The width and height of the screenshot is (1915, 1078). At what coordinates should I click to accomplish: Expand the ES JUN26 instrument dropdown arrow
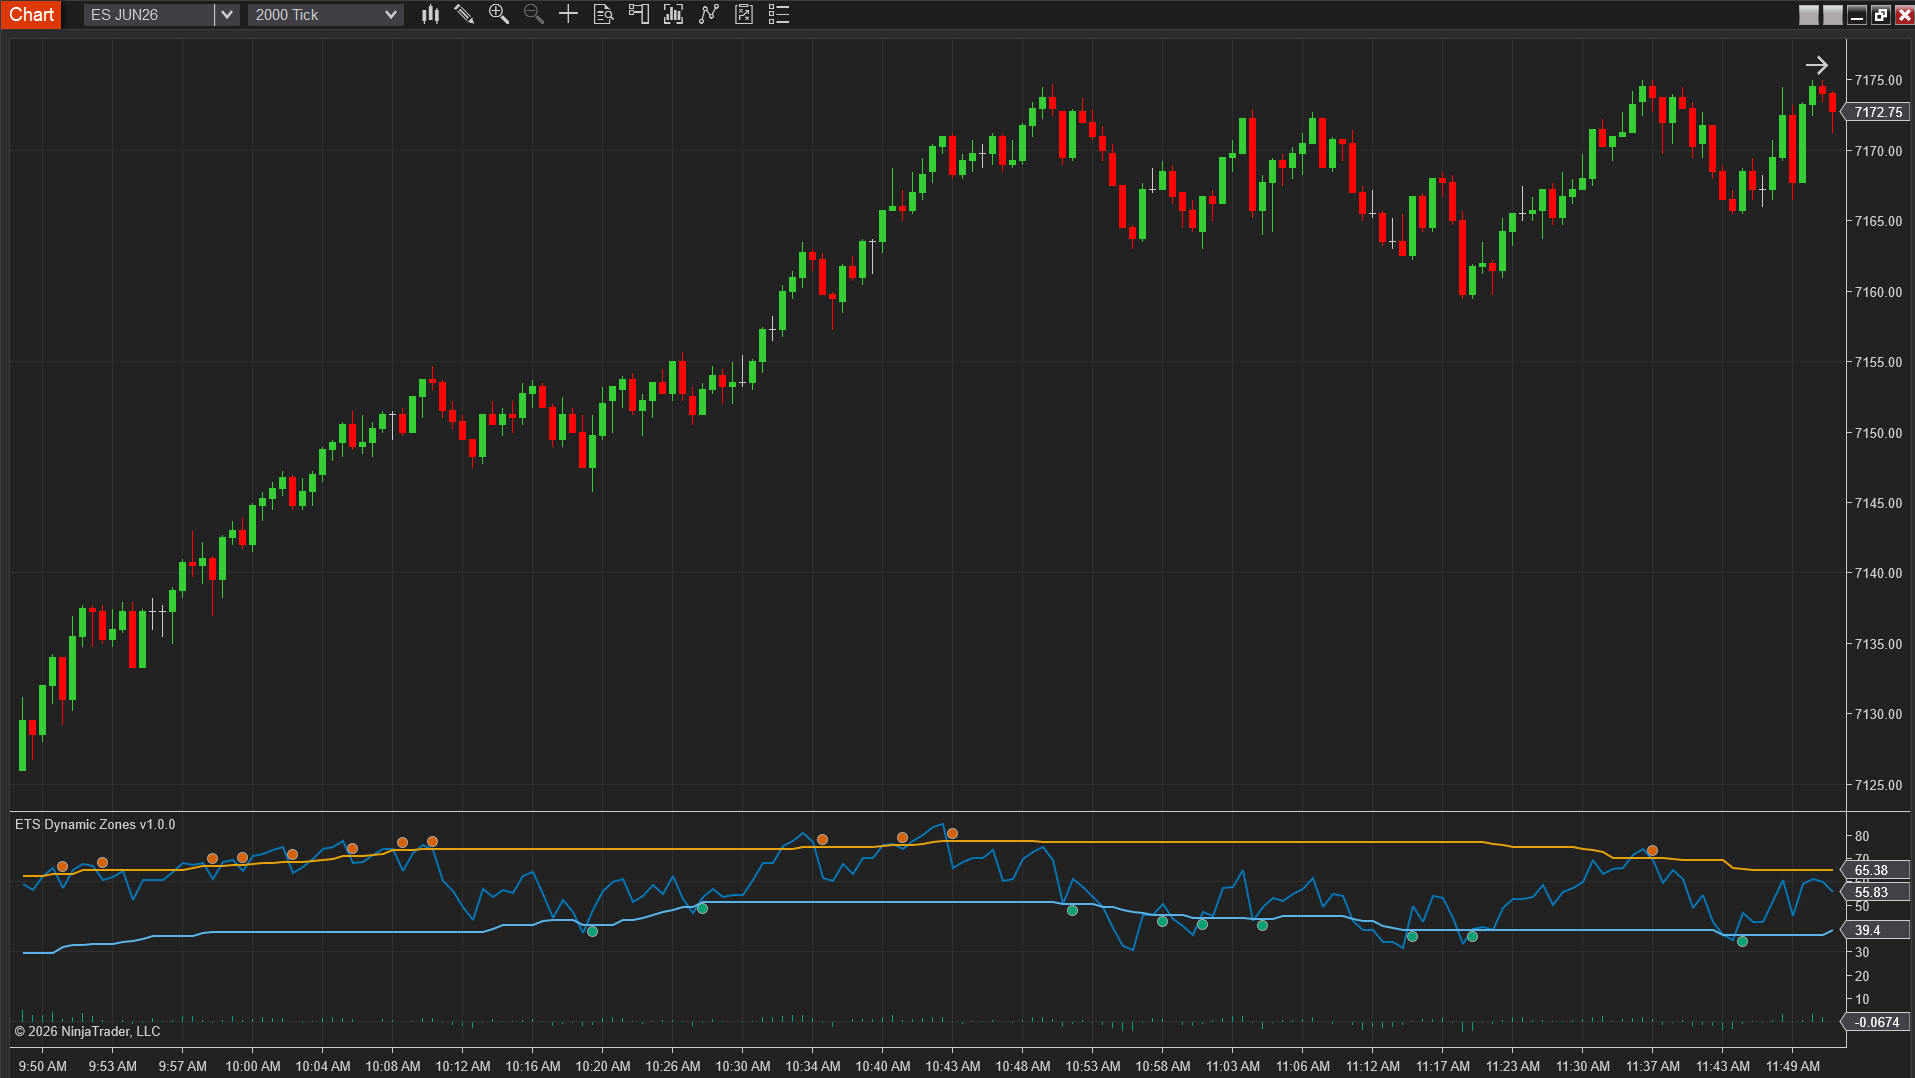click(227, 14)
